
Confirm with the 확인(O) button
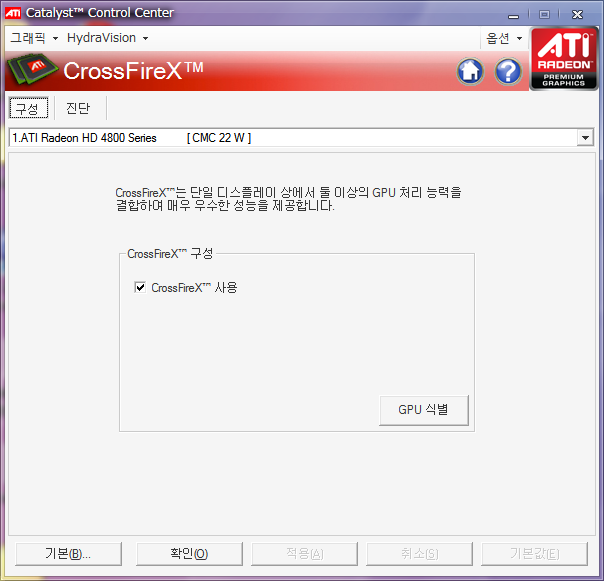click(189, 554)
